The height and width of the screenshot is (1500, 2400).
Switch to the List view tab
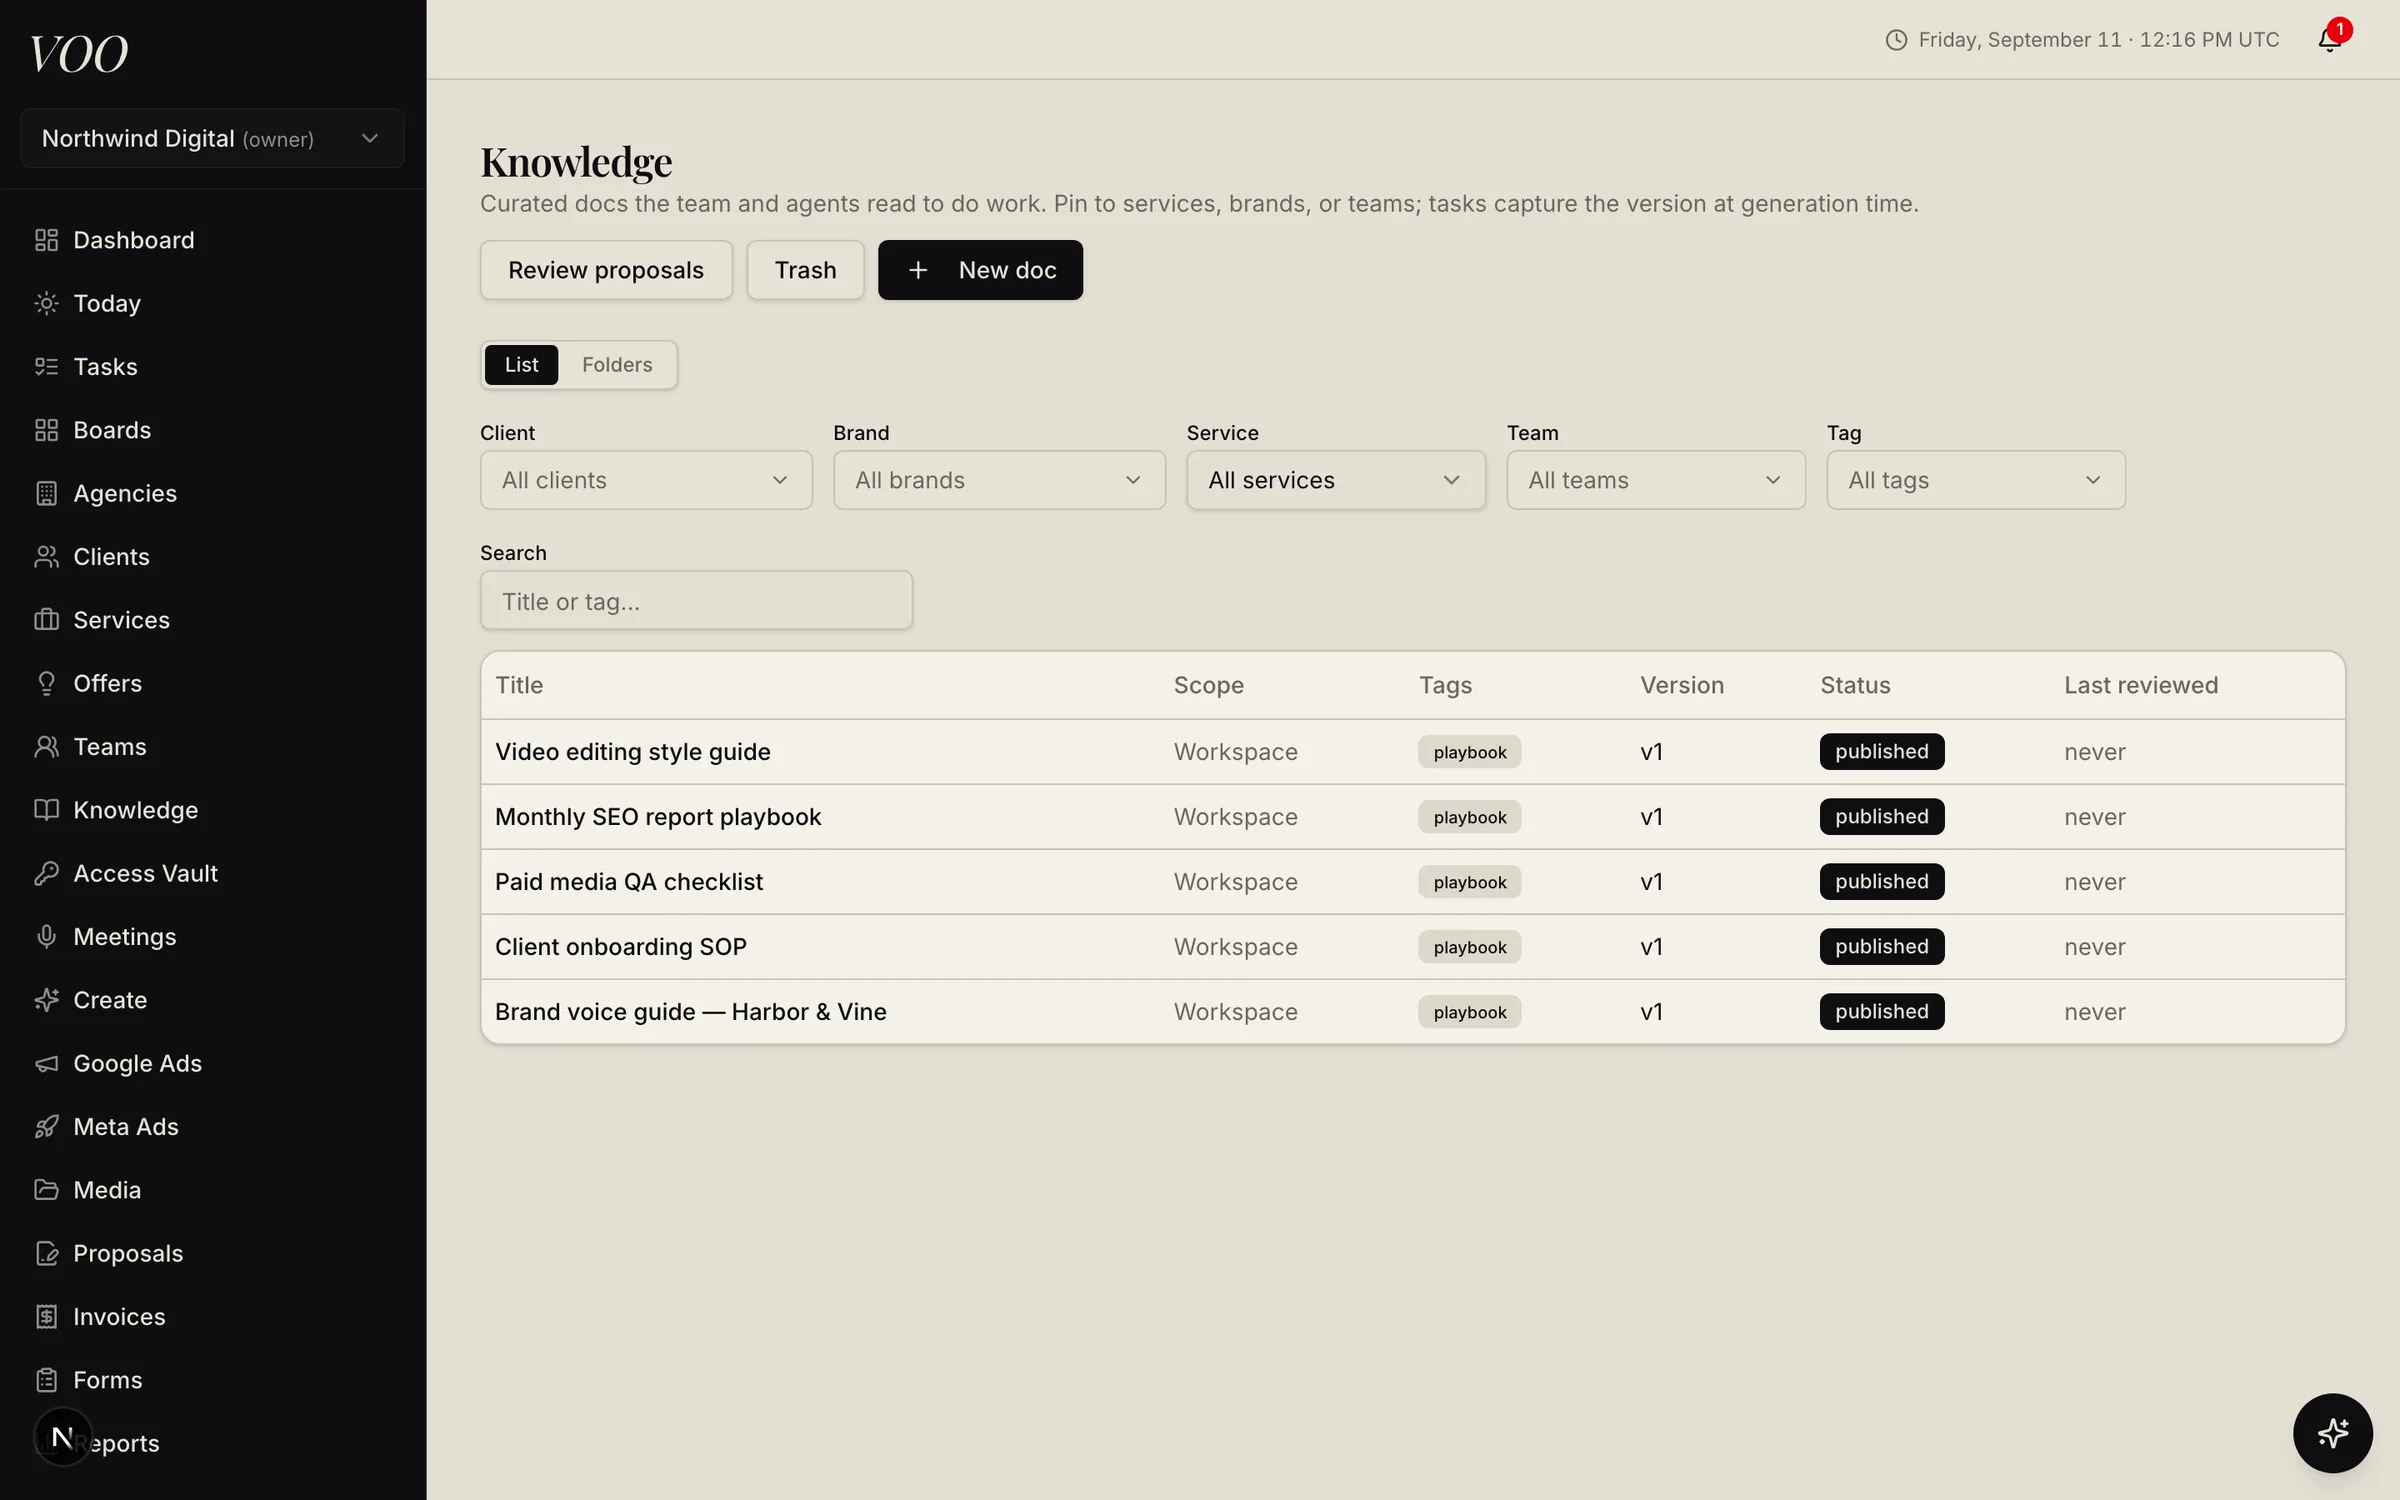coord(521,365)
